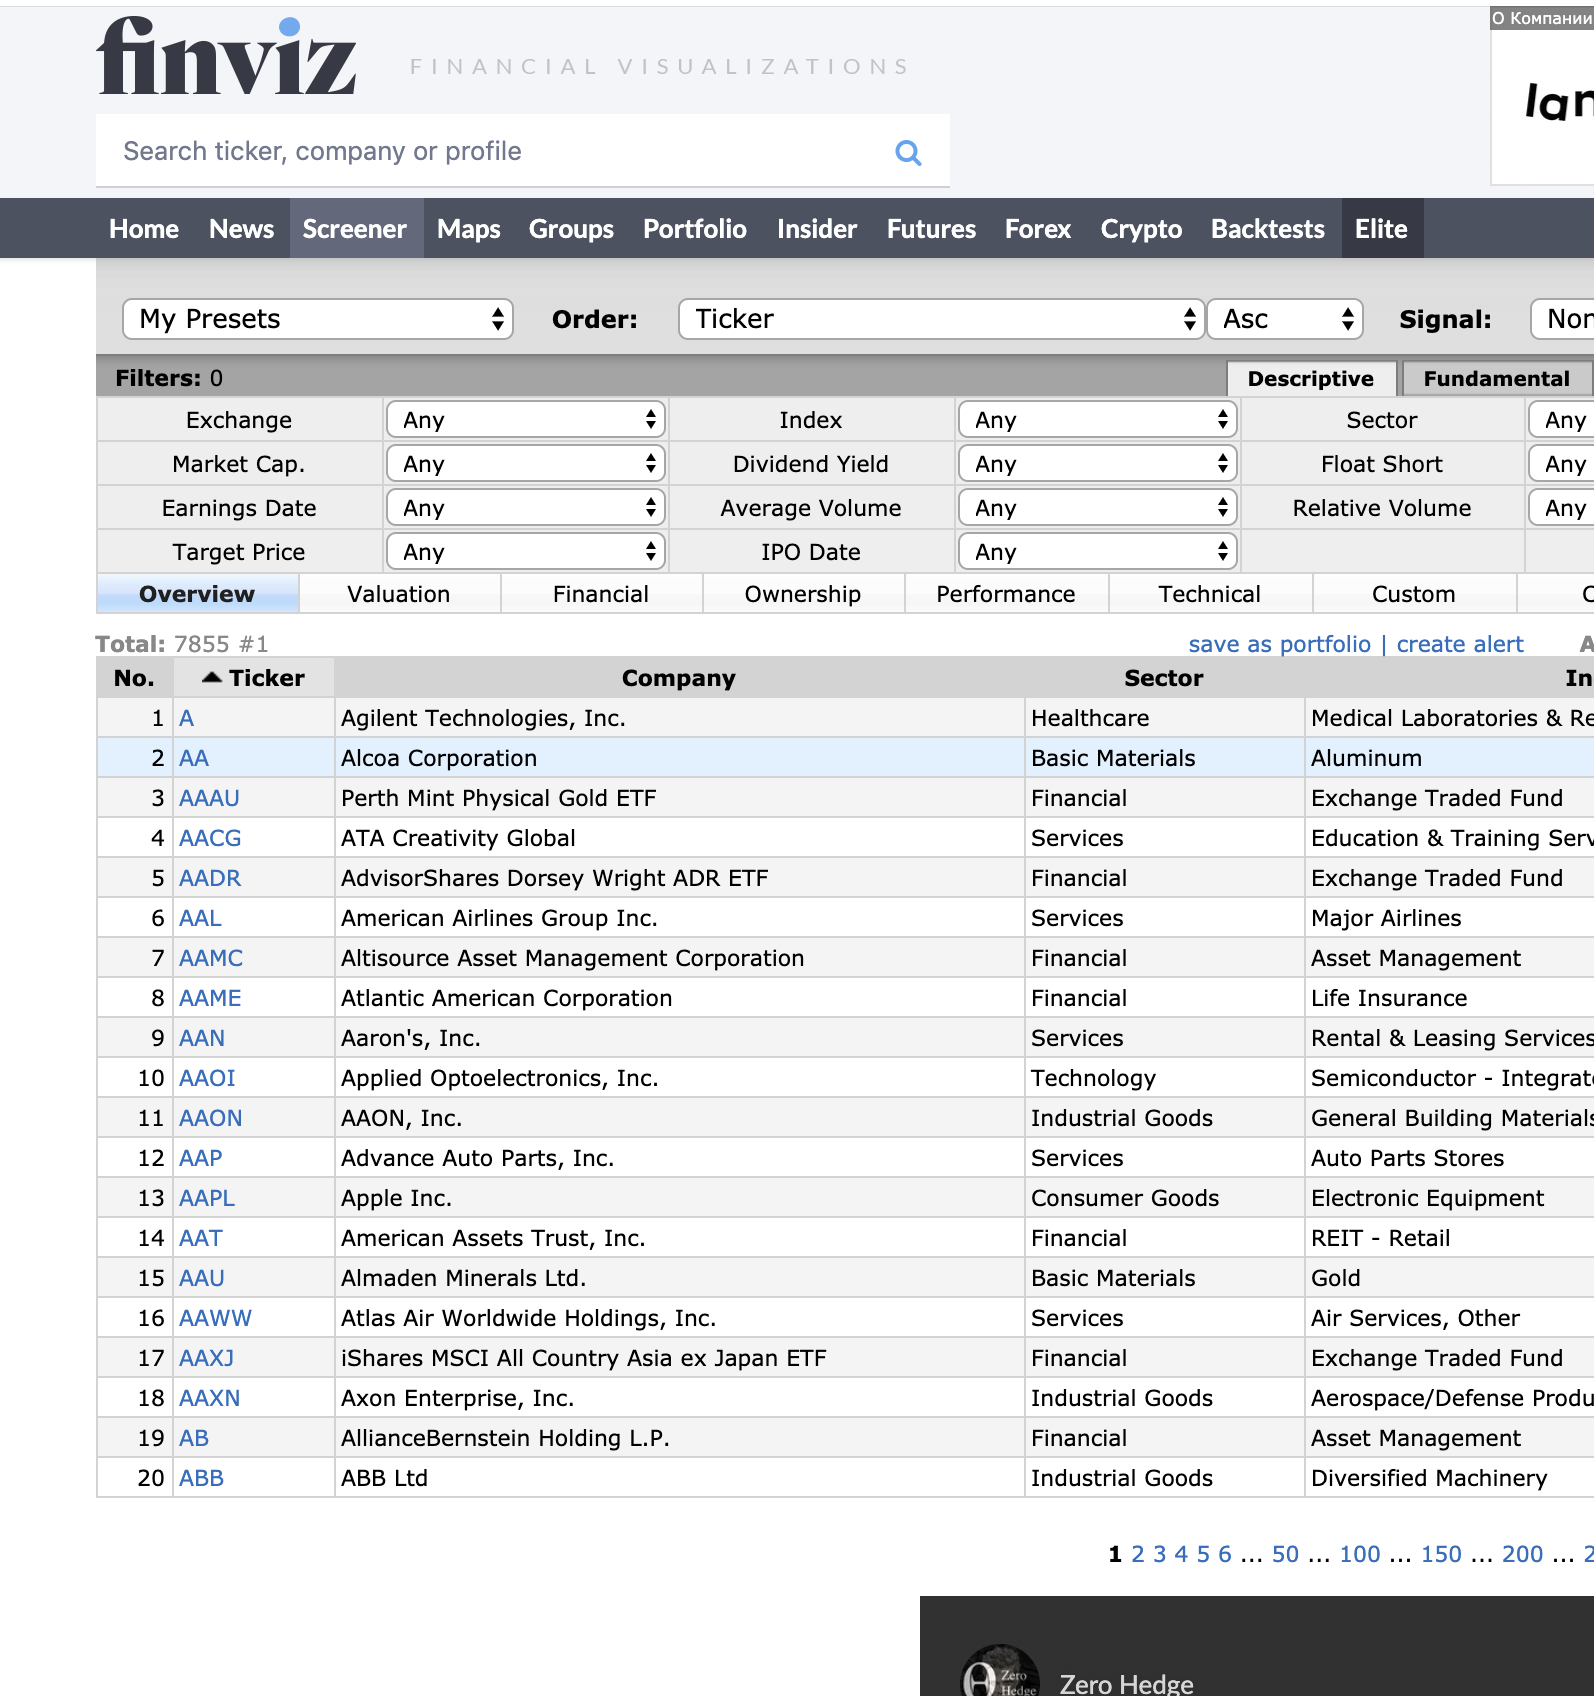Select the Dividend Yield filter dropdown
This screenshot has height=1696, width=1594.
click(x=1097, y=464)
